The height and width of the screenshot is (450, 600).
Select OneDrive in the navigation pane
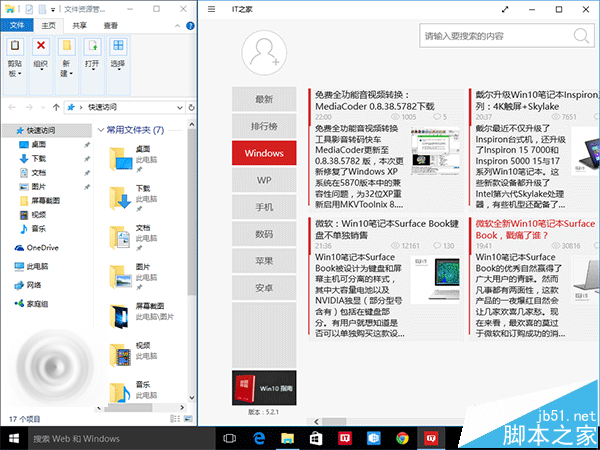(42, 246)
